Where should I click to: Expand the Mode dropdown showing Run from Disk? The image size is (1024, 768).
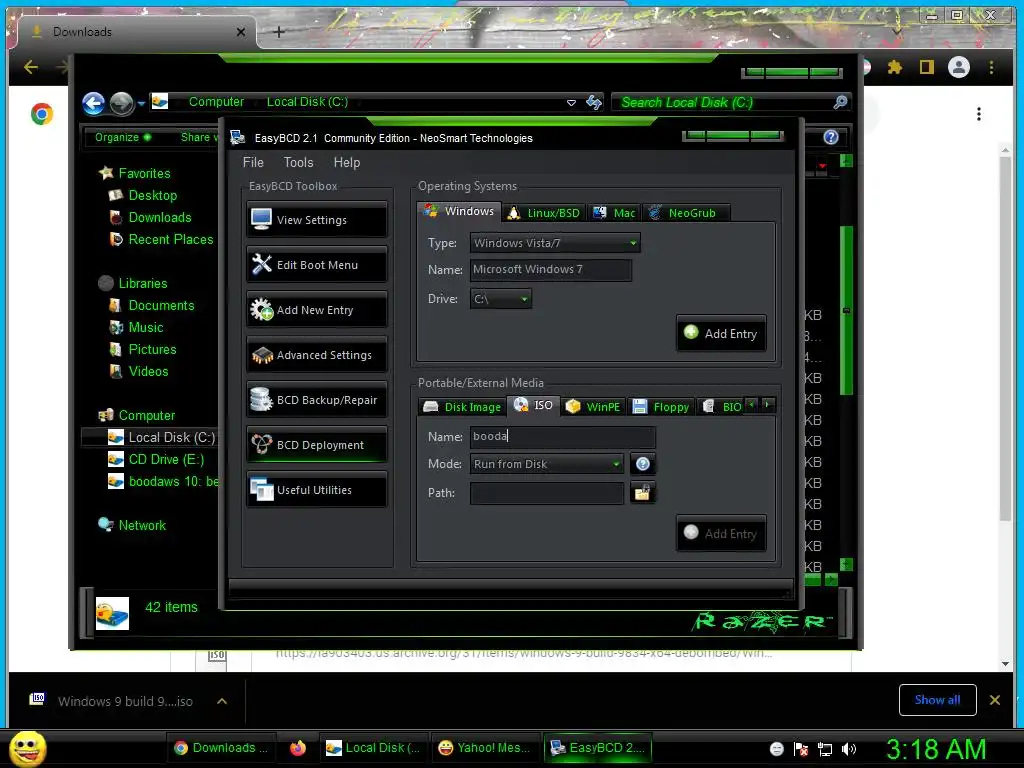click(547, 464)
